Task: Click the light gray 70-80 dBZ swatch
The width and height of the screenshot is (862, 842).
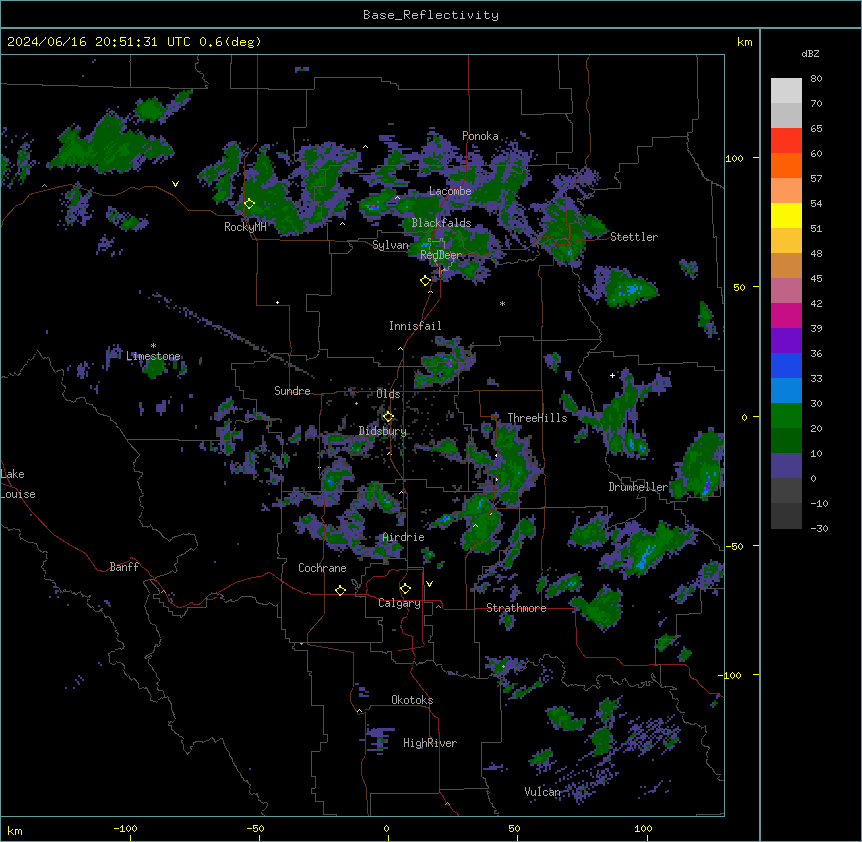Action: point(786,91)
